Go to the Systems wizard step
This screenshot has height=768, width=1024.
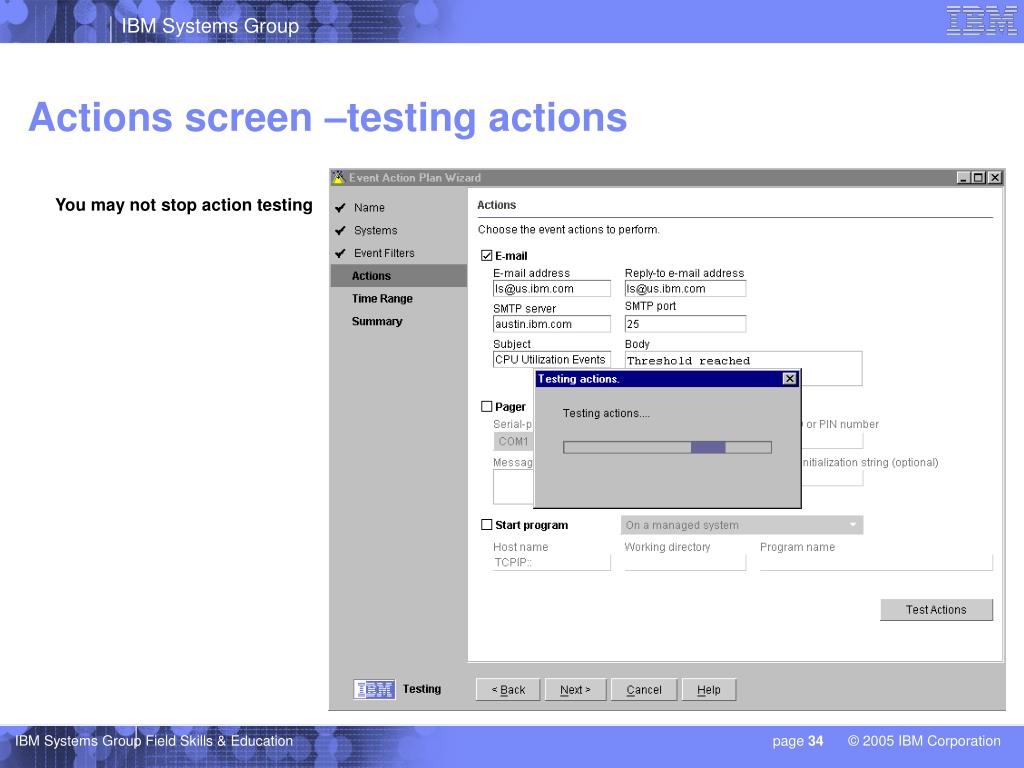(x=376, y=231)
